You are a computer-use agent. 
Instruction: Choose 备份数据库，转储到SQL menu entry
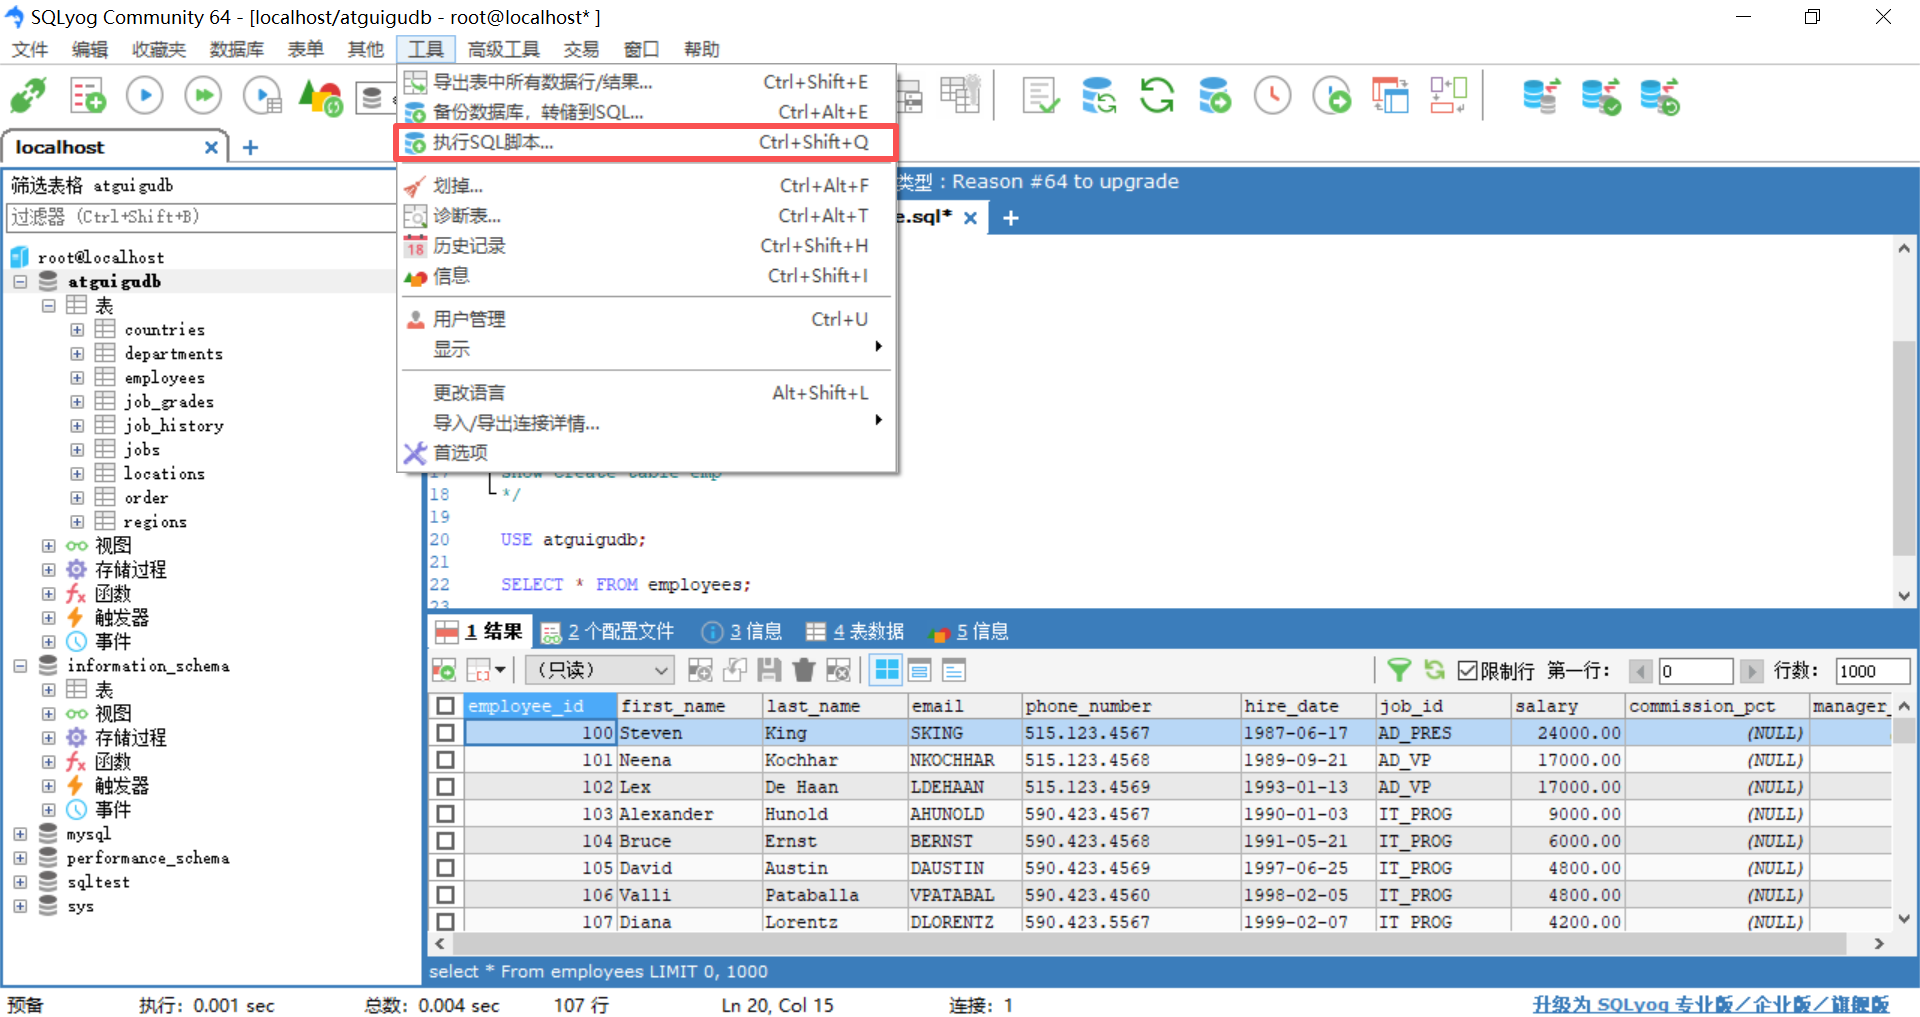coord(646,112)
